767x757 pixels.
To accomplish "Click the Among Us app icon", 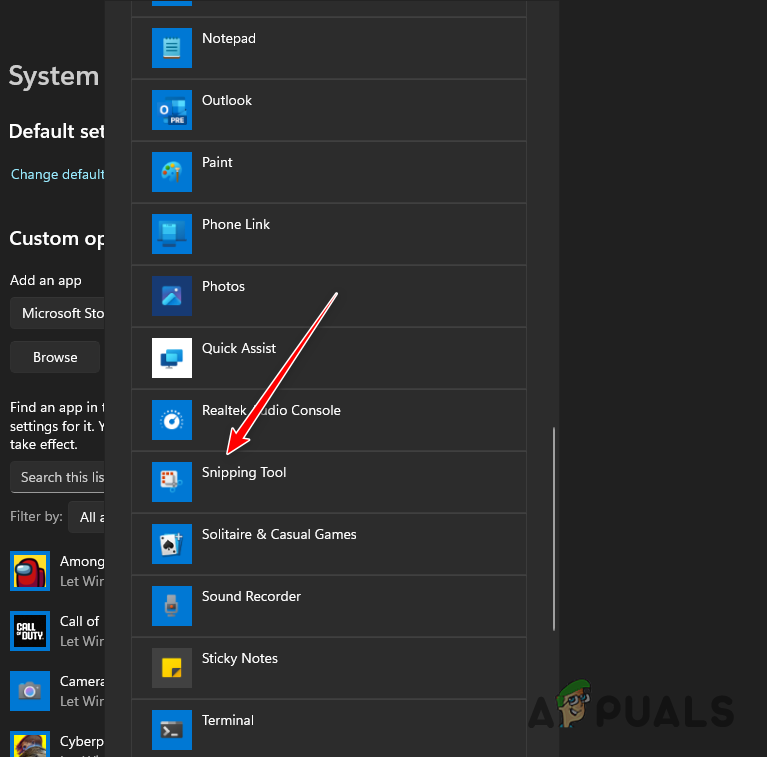I will click(x=30, y=571).
